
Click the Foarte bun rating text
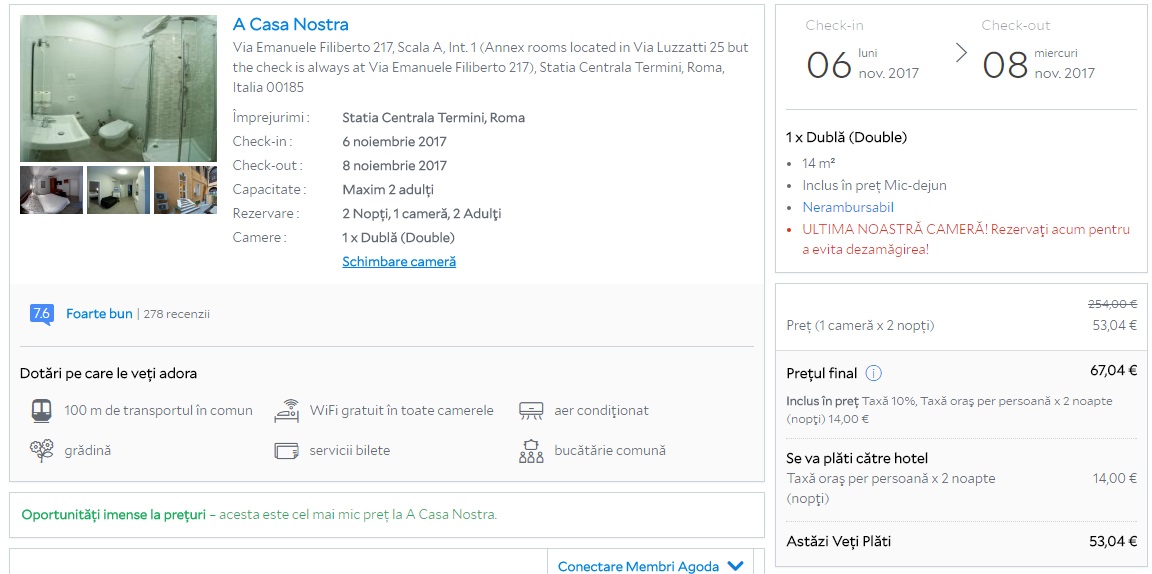pos(99,314)
